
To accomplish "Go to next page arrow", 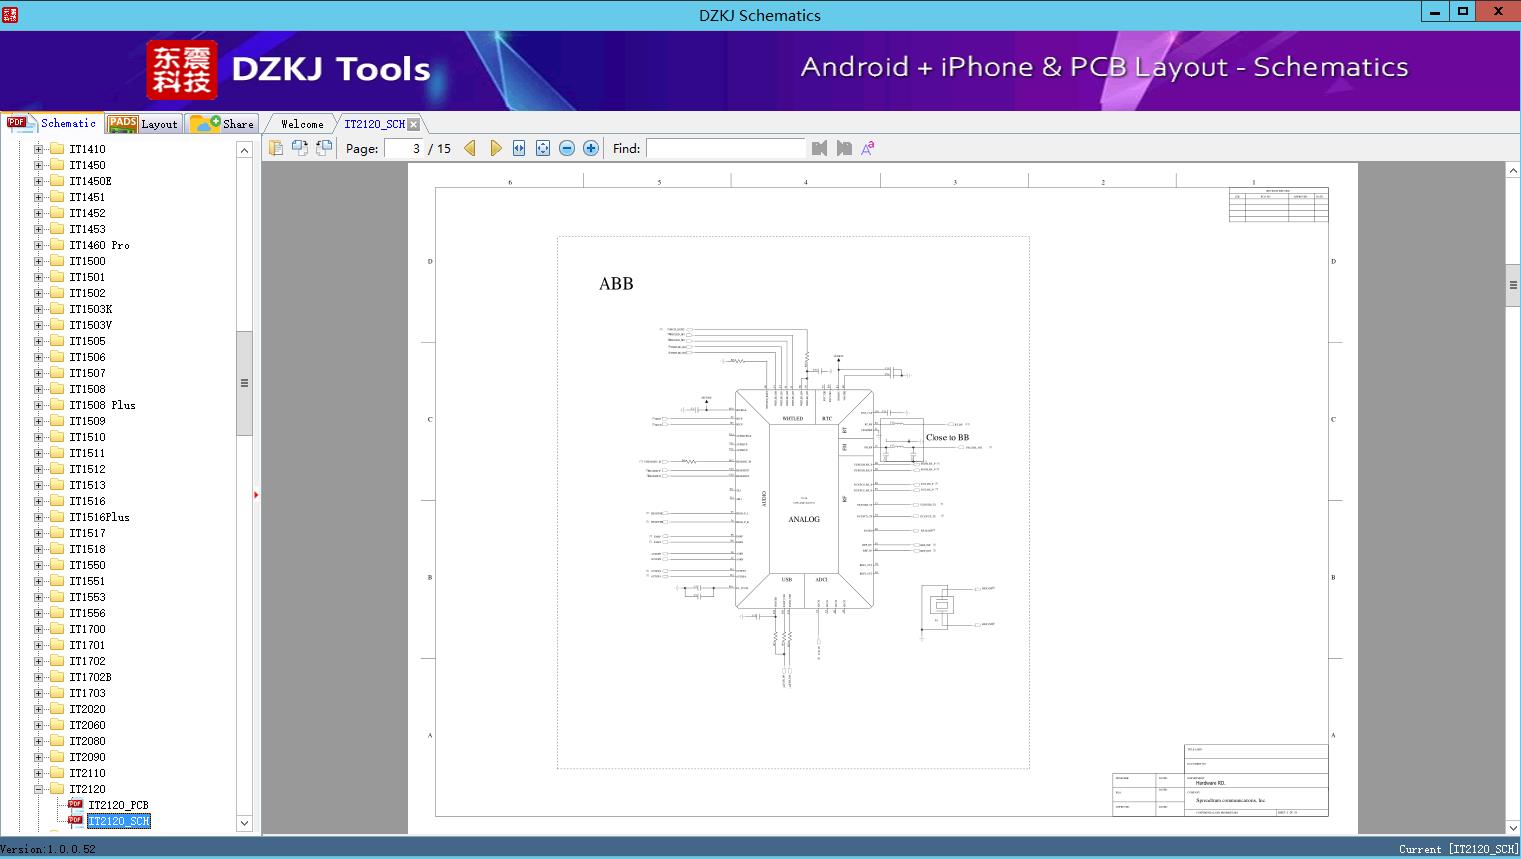I will [495, 148].
